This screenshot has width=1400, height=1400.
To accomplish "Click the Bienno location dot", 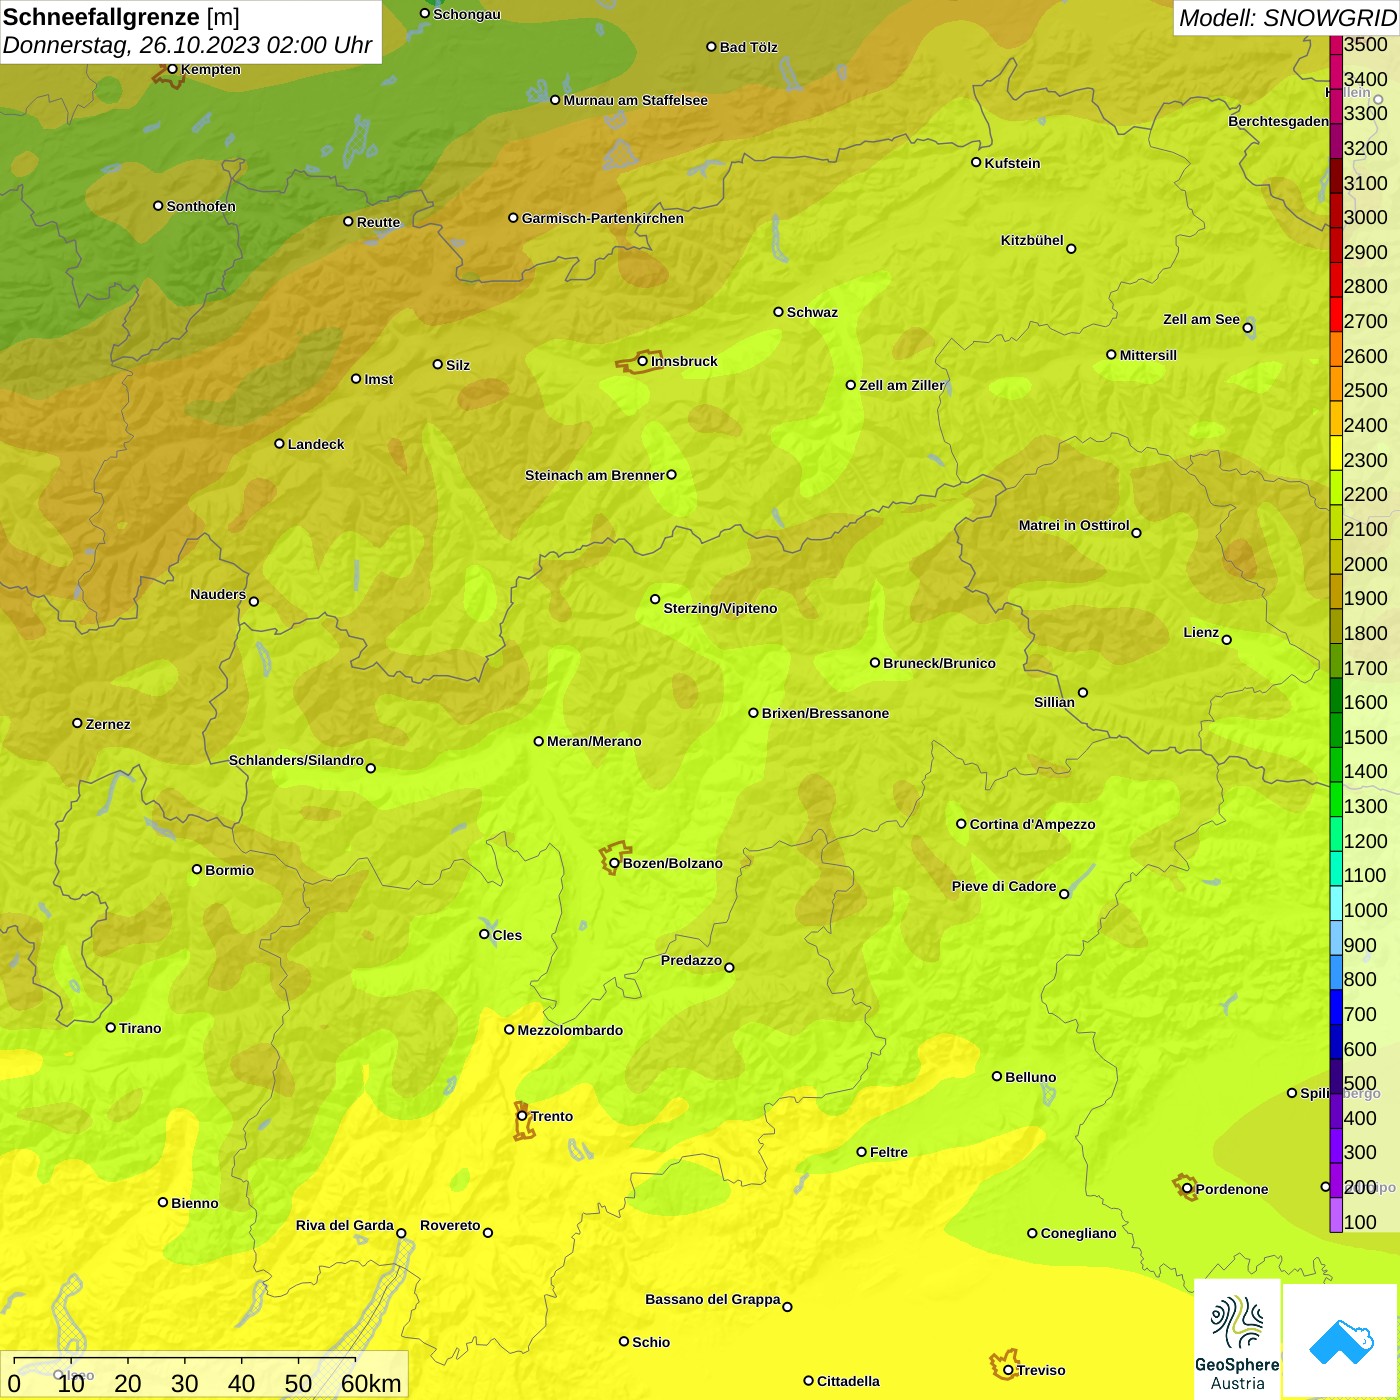I will (x=163, y=1202).
